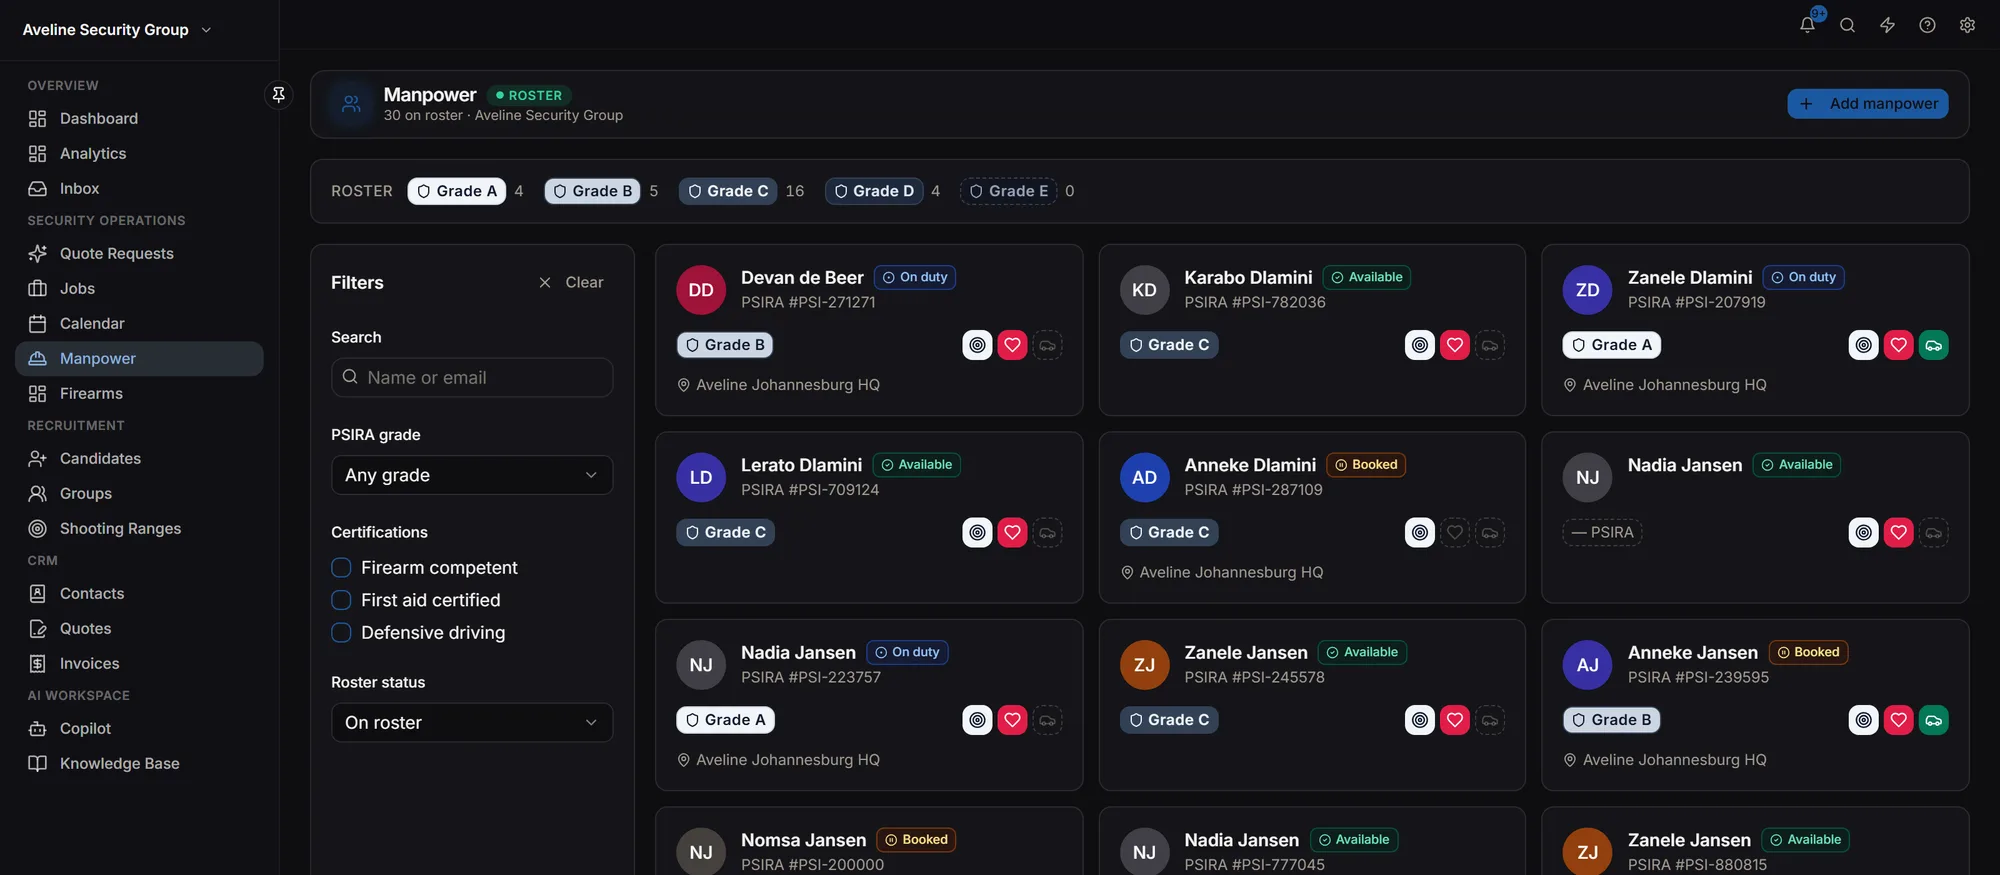Open Knowledge Base in sidebar
Image resolution: width=2000 pixels, height=875 pixels.
point(139,764)
